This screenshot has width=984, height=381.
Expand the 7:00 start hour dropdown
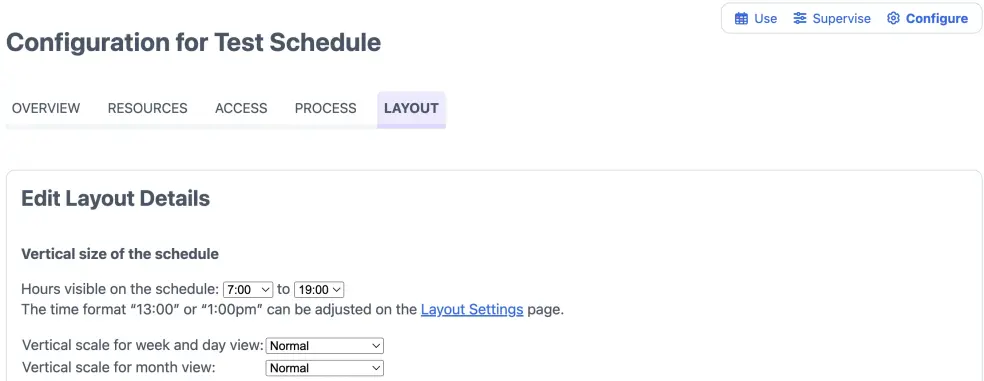(x=249, y=289)
